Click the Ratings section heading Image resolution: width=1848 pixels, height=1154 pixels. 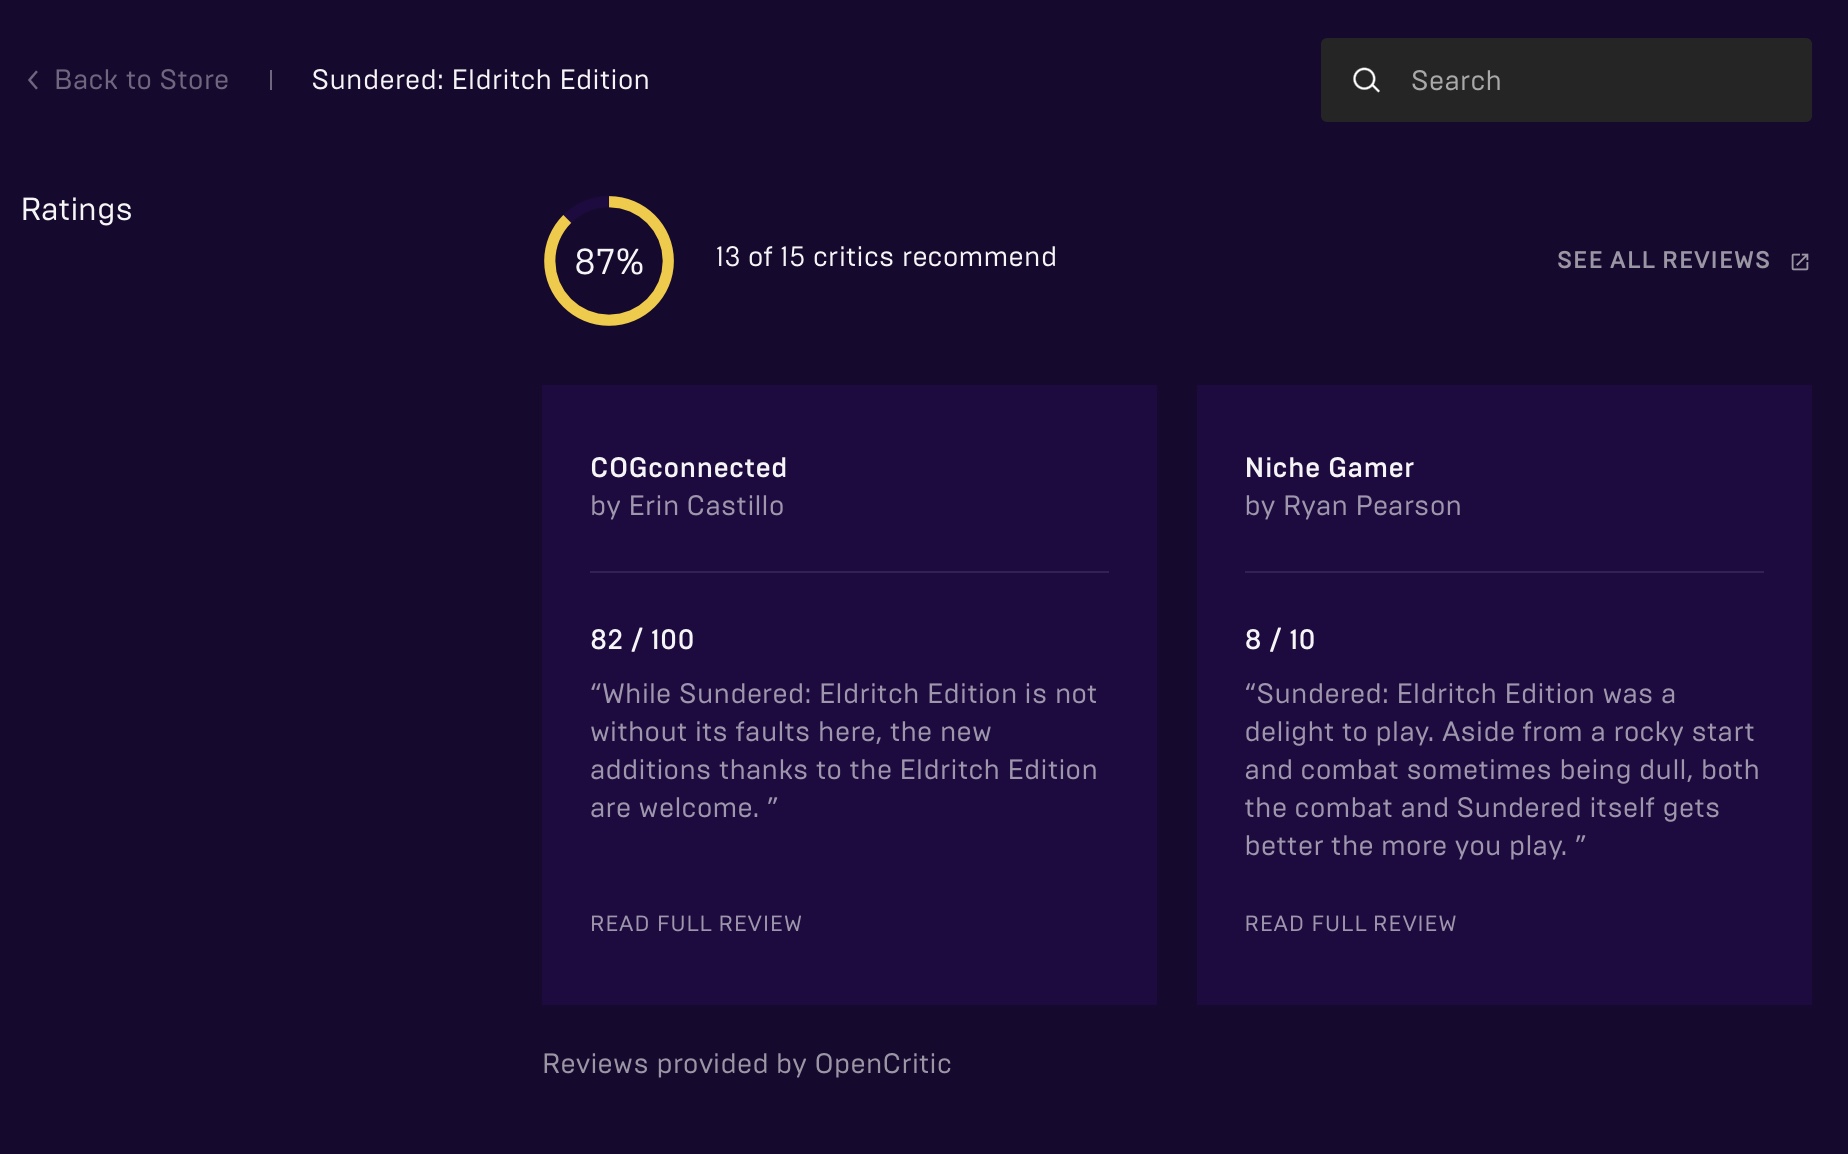(x=77, y=210)
